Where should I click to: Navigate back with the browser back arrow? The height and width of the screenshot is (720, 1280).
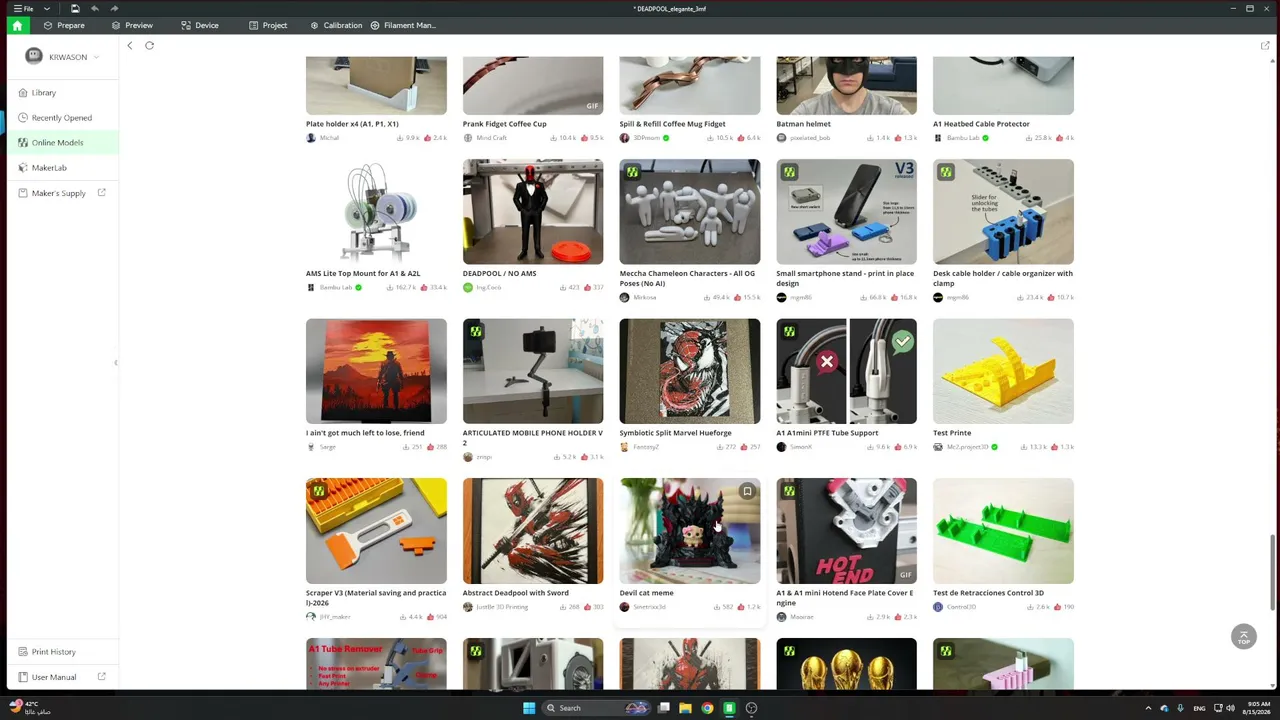[129, 45]
